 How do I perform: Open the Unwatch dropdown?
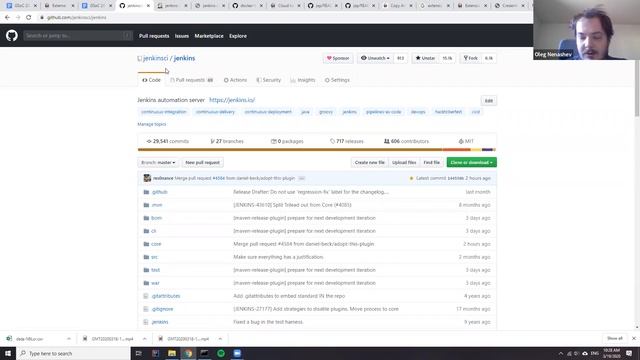pyautogui.click(x=375, y=58)
